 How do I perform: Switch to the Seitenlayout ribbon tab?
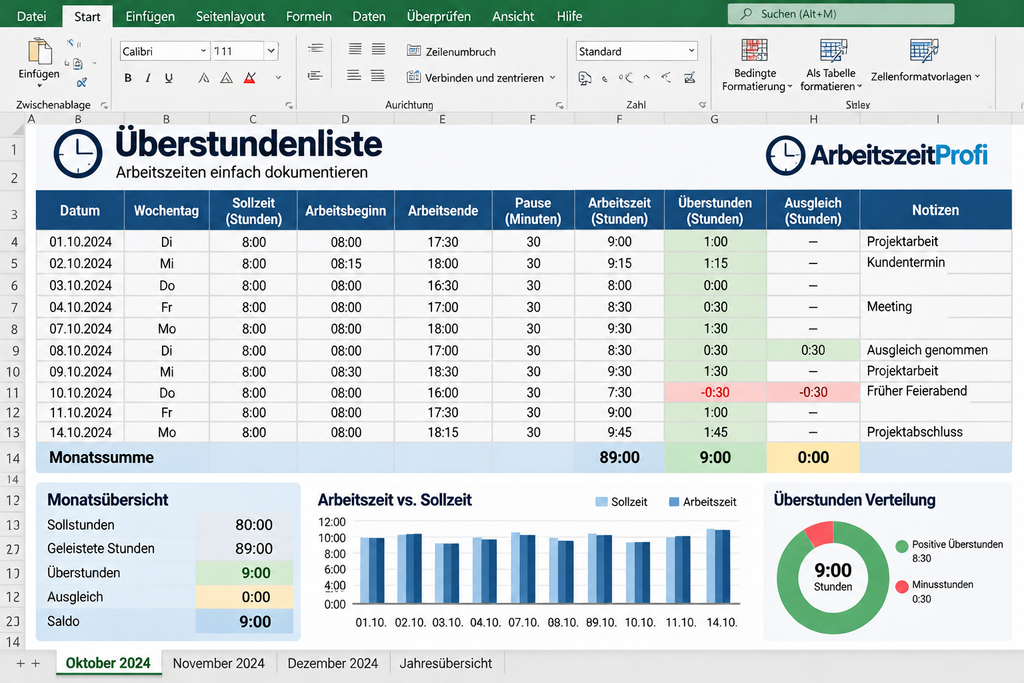230,16
